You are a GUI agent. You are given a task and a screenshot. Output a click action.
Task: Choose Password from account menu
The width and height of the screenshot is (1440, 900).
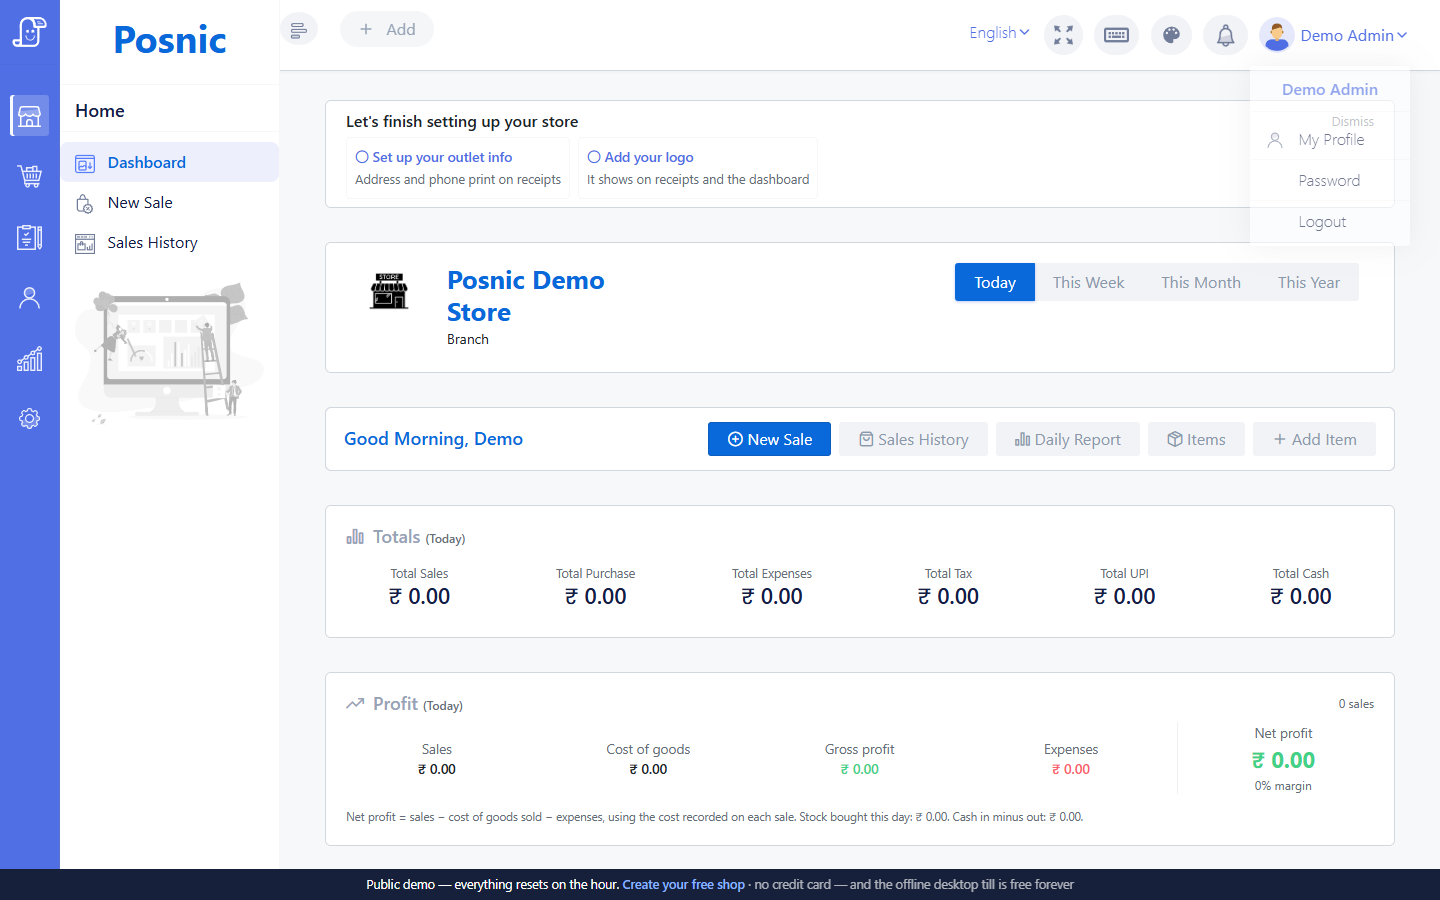click(x=1329, y=181)
